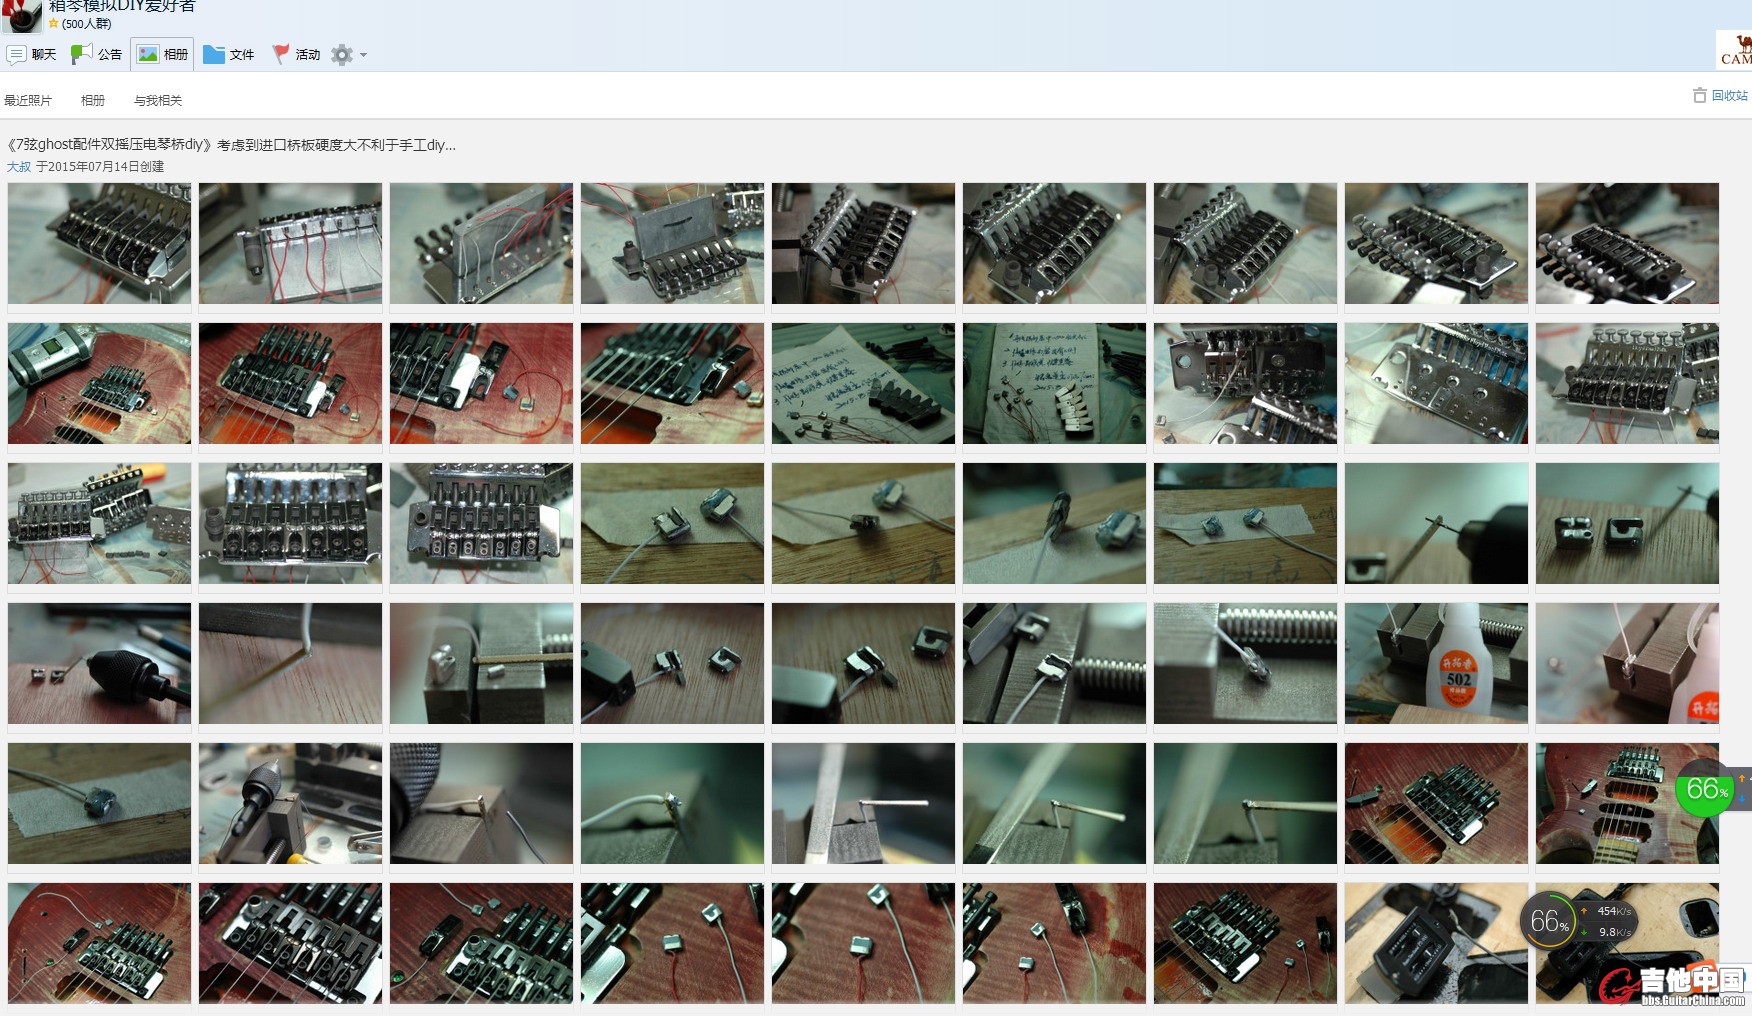Click the CAMEL advertisement banner

point(1735,50)
